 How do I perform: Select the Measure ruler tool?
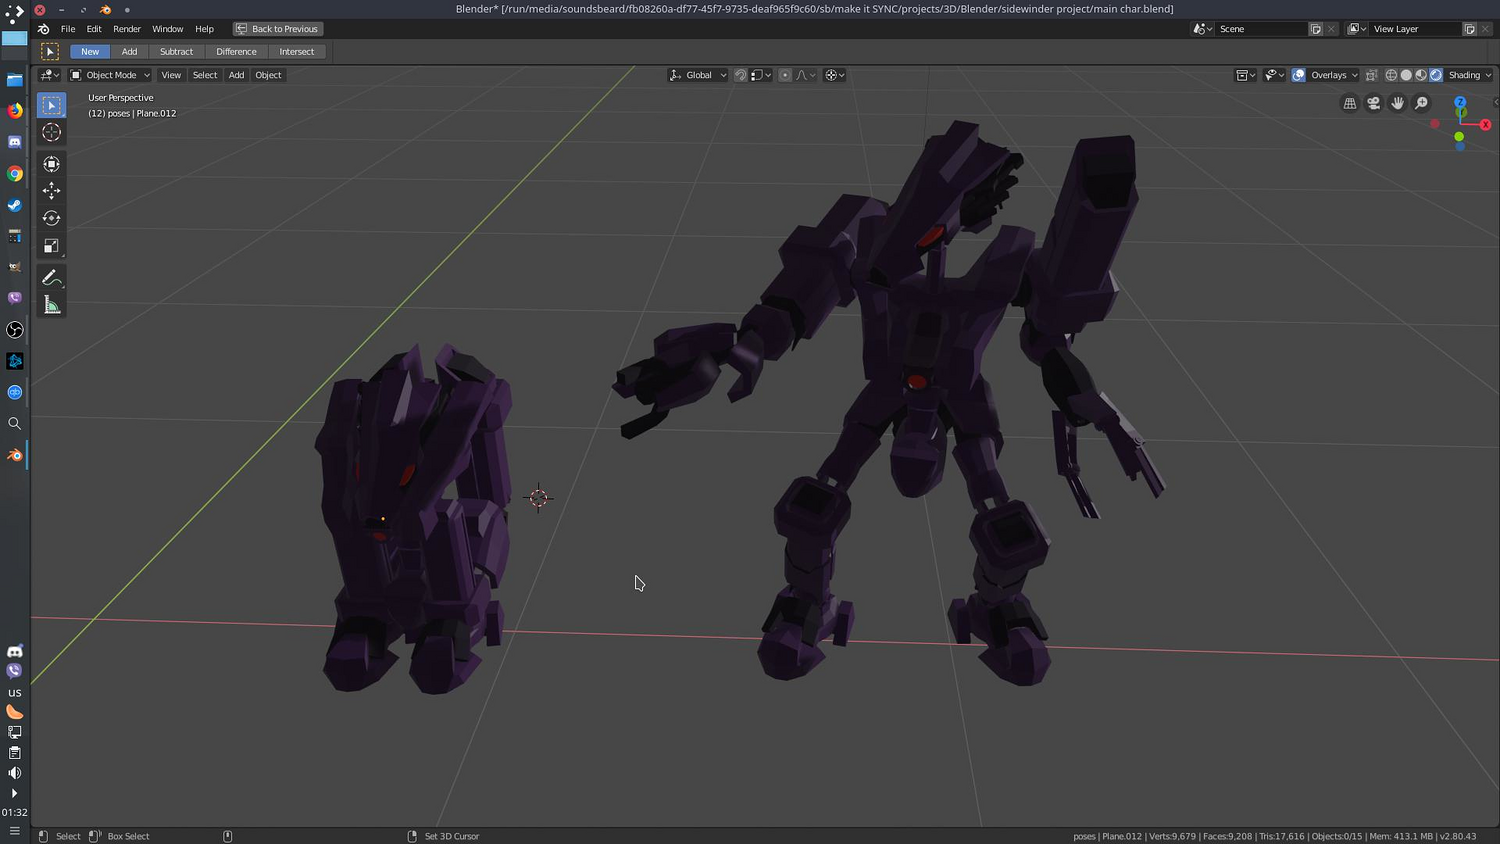[51, 305]
